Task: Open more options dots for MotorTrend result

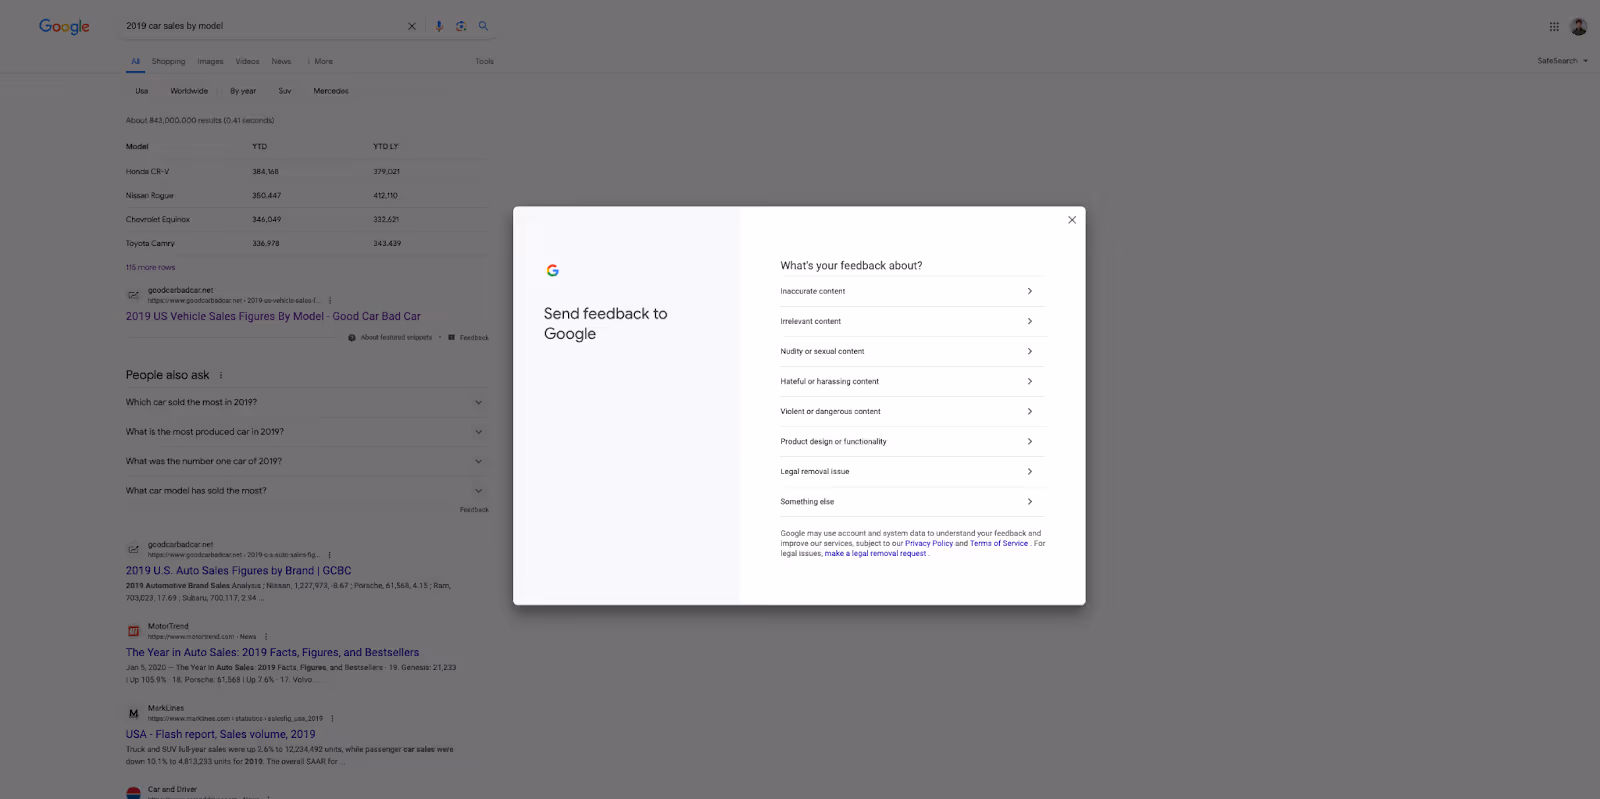Action: pos(266,637)
